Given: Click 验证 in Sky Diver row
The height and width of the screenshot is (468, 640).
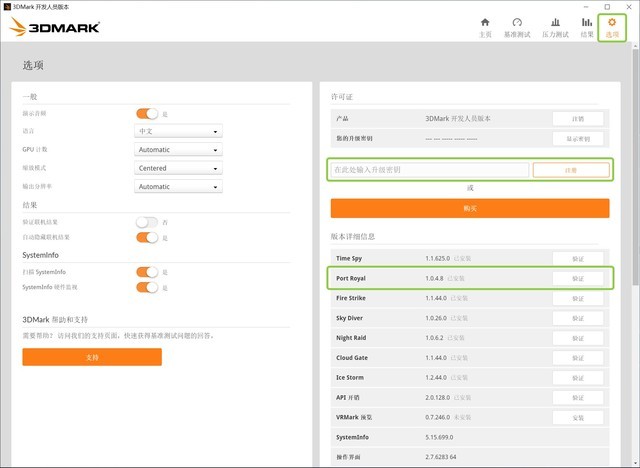Looking at the screenshot, I should 578,318.
